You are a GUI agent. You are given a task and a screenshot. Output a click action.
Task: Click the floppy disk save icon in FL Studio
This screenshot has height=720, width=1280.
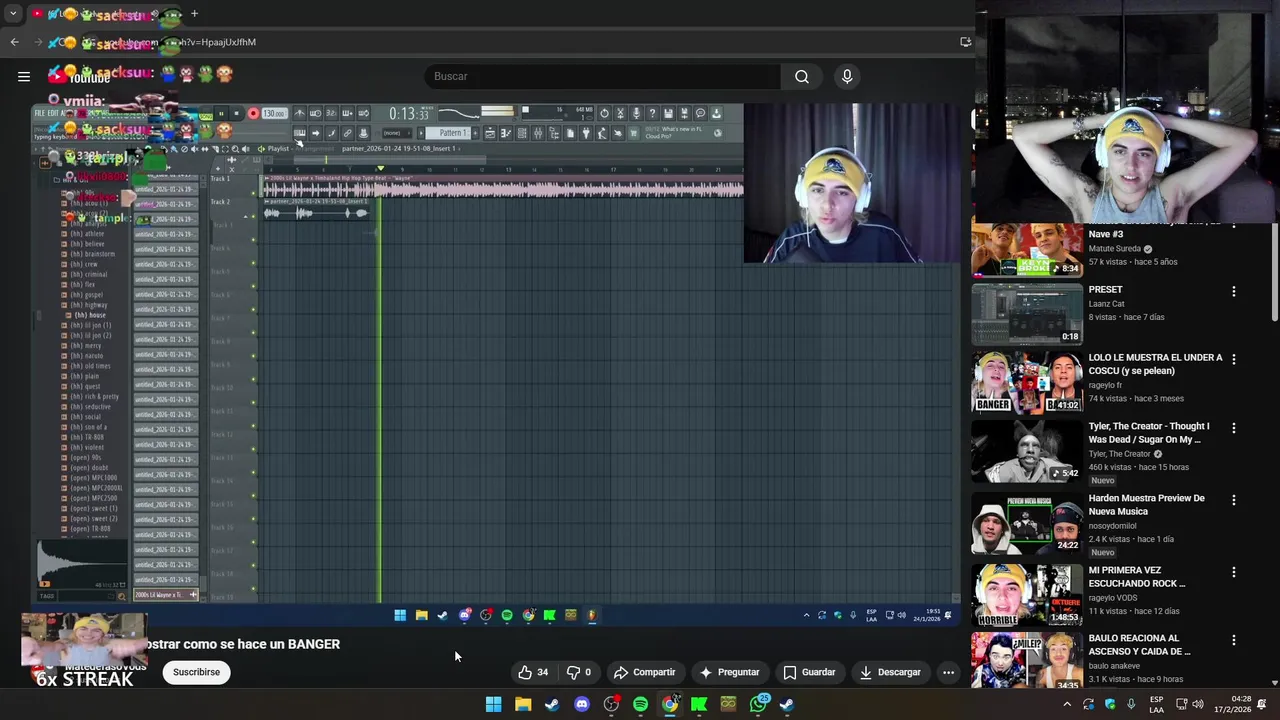pyautogui.click(x=668, y=113)
